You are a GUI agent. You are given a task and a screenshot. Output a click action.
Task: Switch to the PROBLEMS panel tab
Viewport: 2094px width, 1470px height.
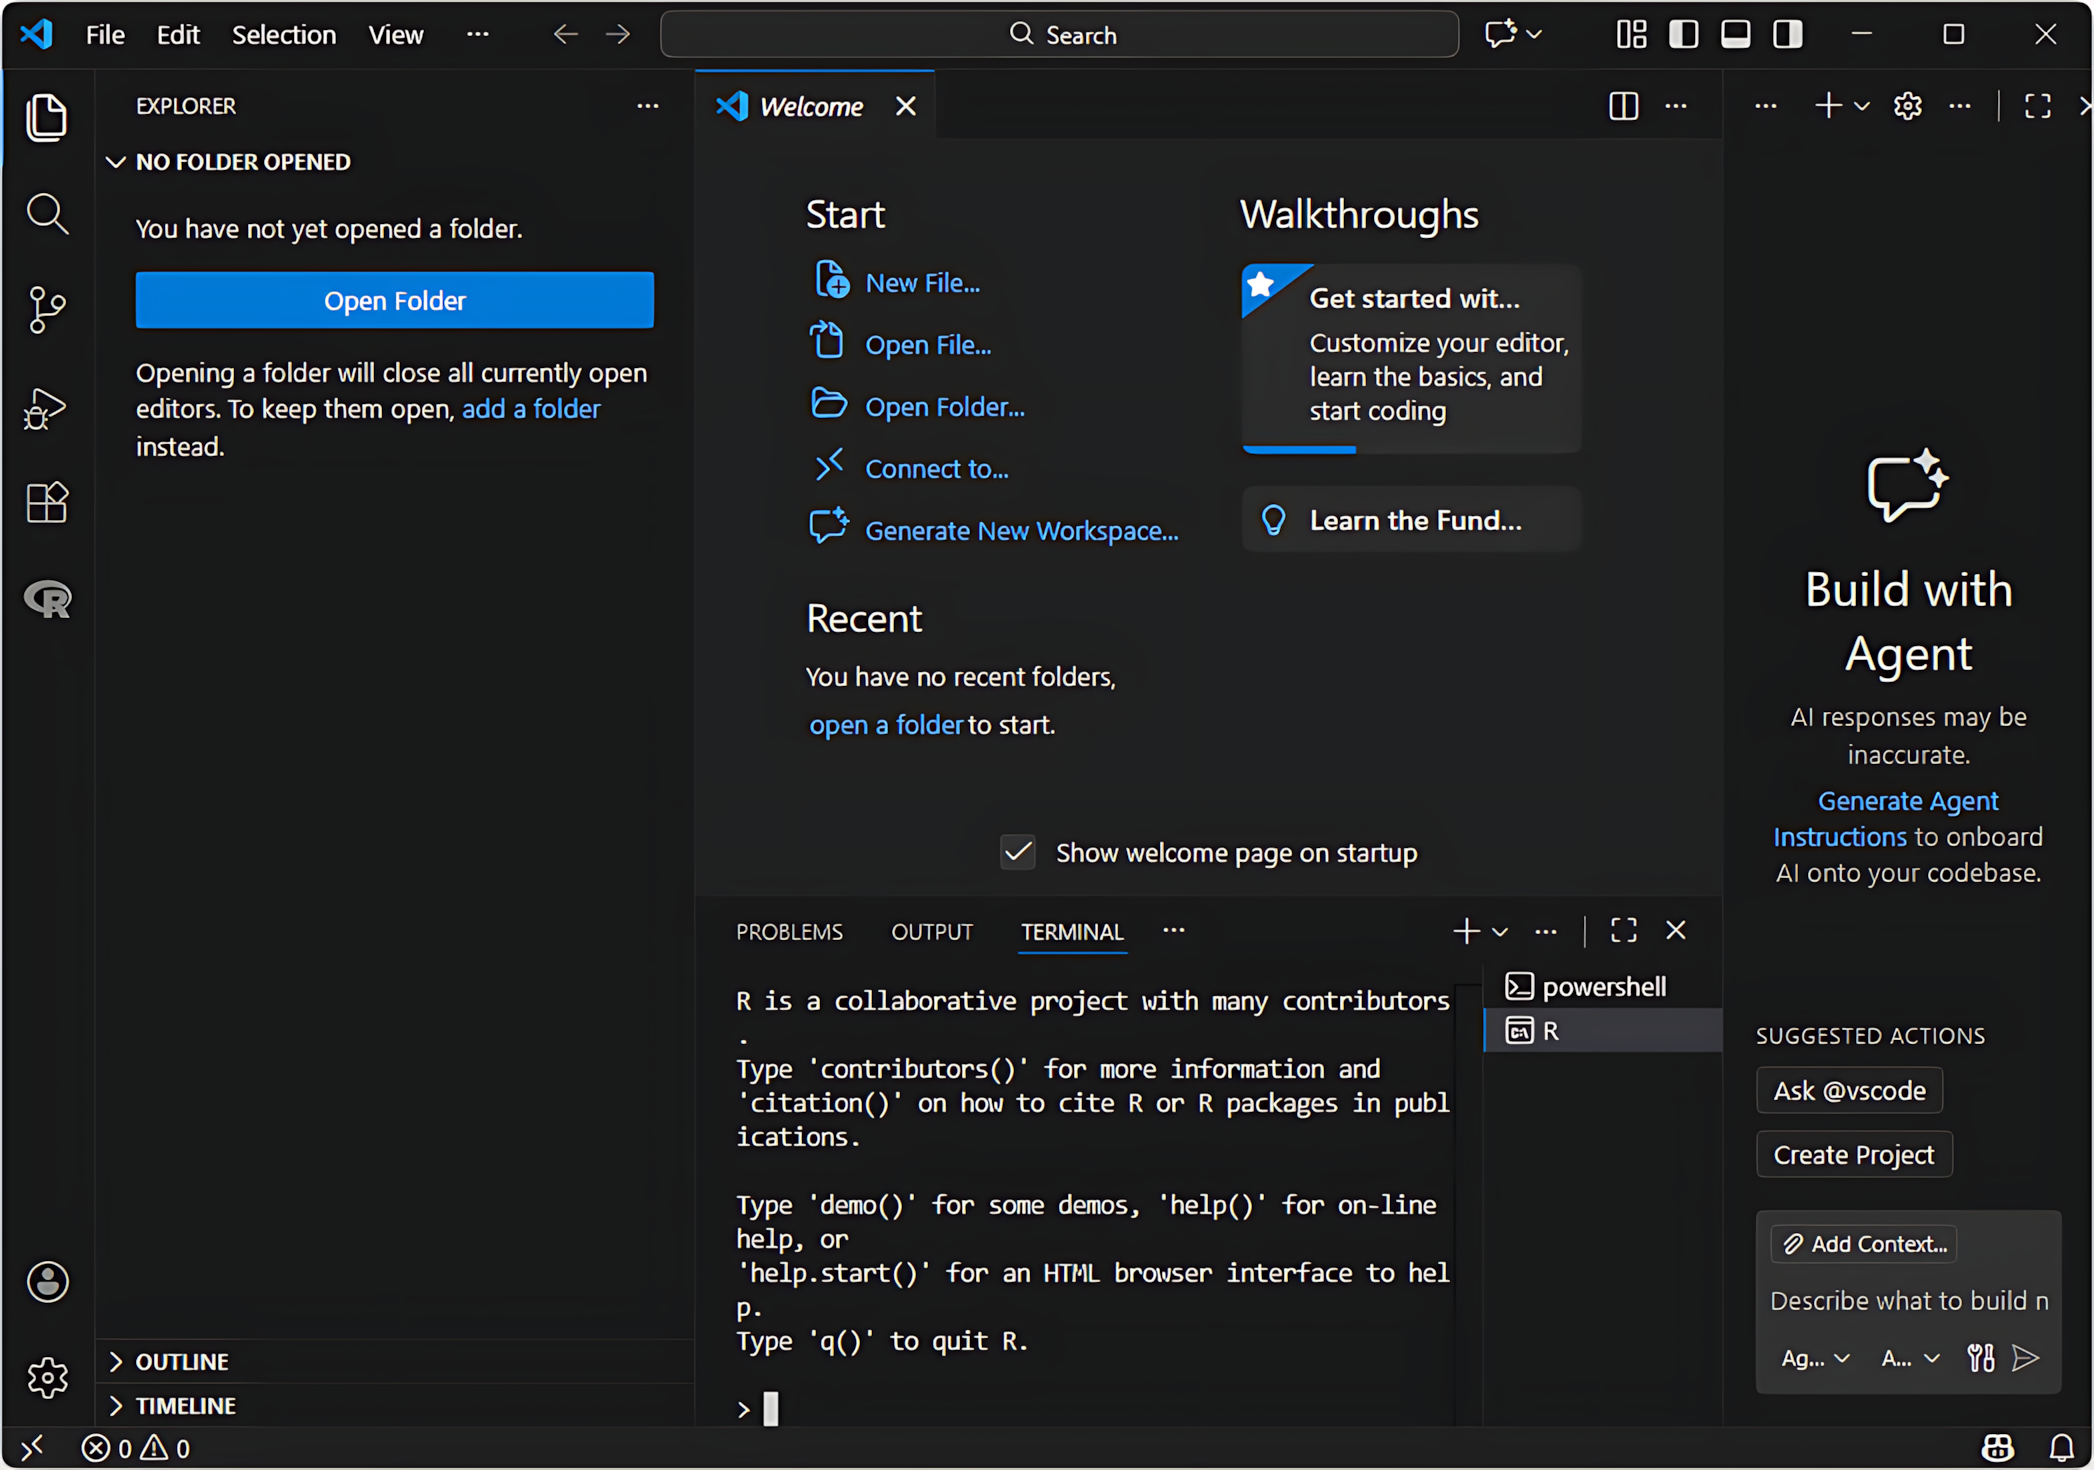[789, 931]
